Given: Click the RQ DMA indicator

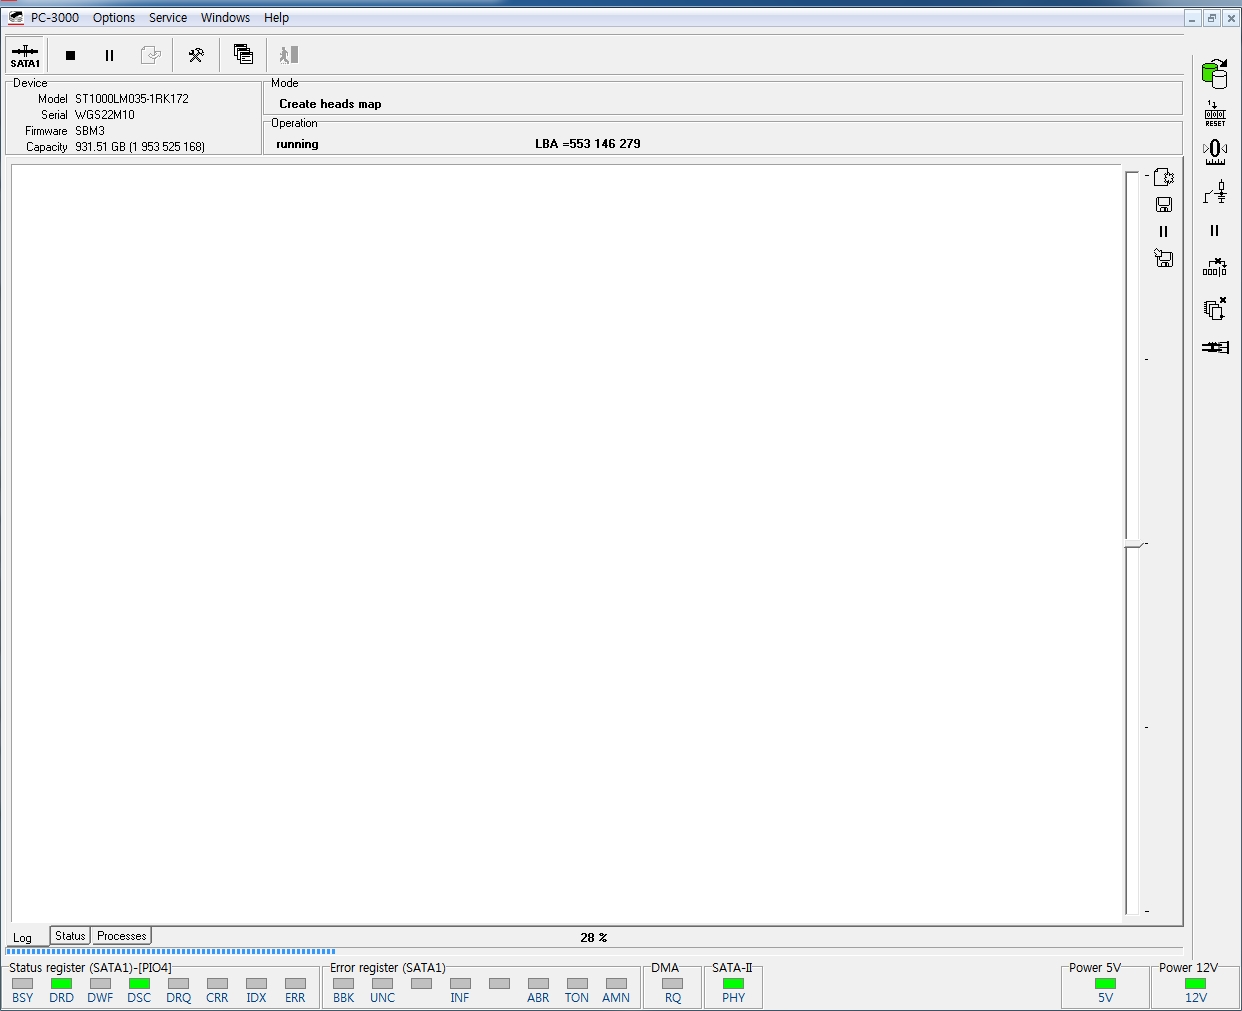Looking at the screenshot, I should coord(672,984).
